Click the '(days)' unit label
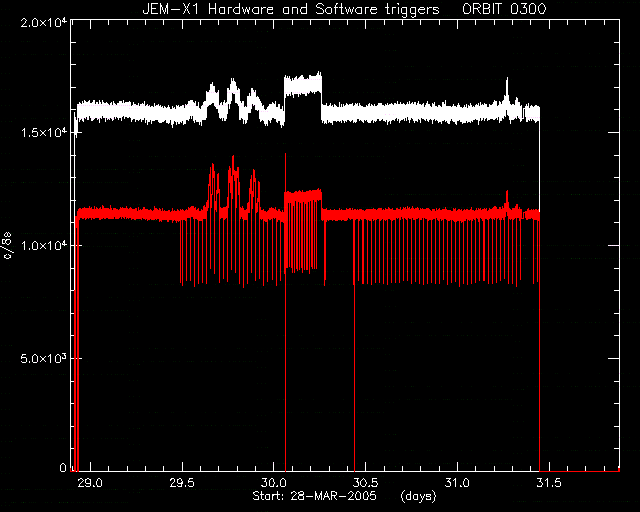Screen dimensions: 640x512 tap(418, 496)
